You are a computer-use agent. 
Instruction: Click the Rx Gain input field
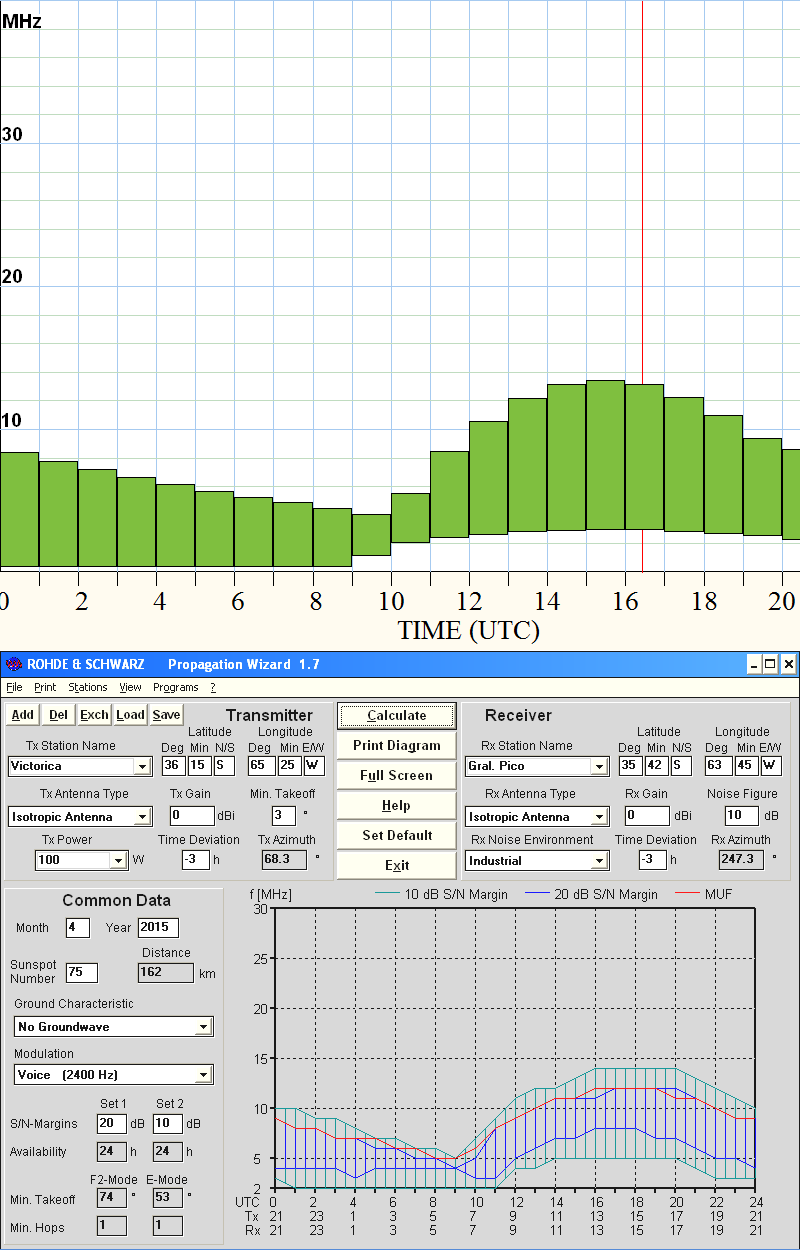click(x=648, y=816)
